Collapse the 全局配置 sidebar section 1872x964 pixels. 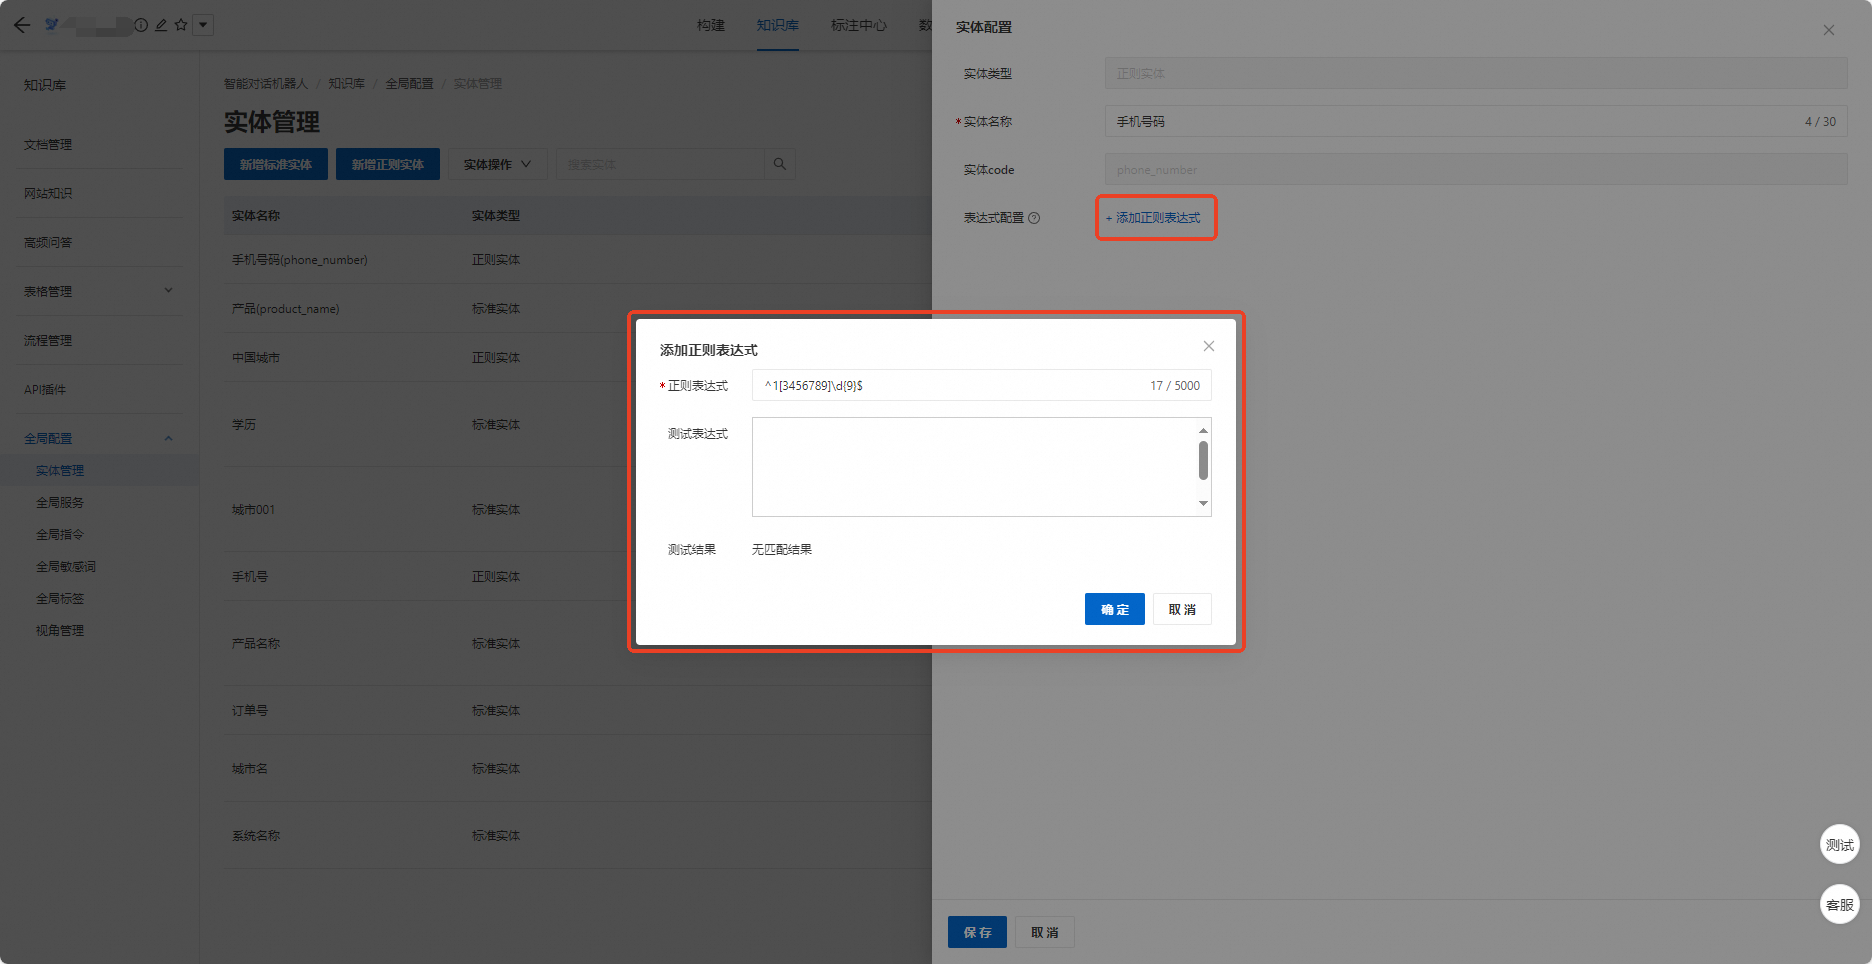[99, 438]
